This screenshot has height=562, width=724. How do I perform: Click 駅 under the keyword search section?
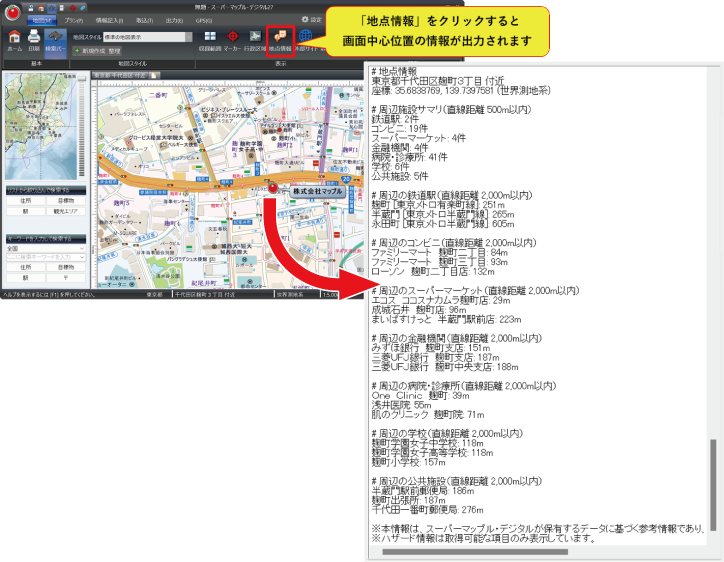[25, 278]
